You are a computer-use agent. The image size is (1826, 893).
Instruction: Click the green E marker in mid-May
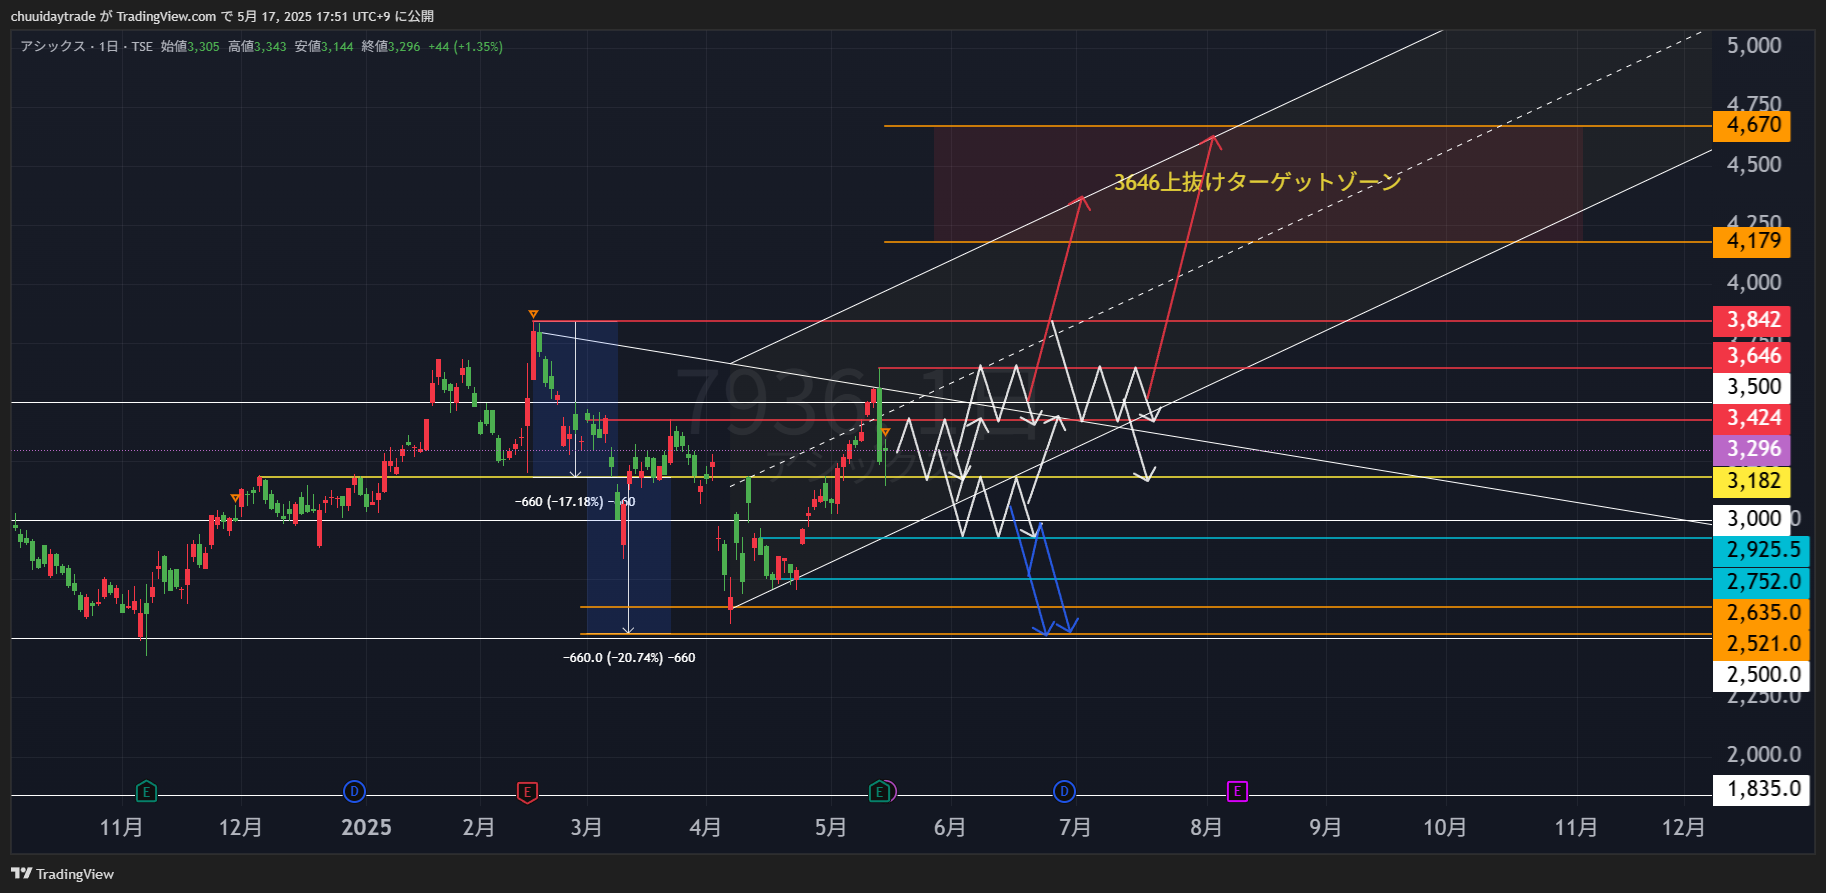click(x=879, y=792)
